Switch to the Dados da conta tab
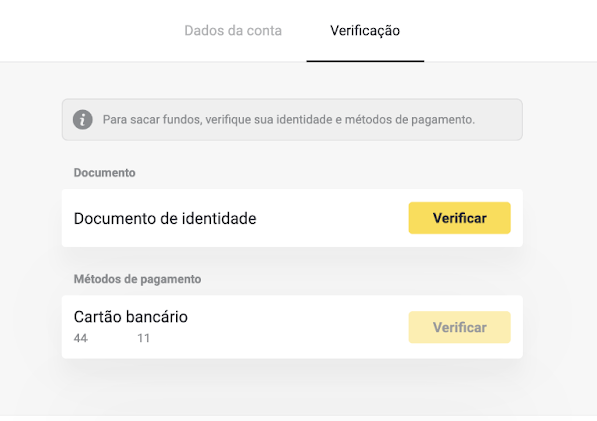This screenshot has width=597, height=421. (233, 30)
